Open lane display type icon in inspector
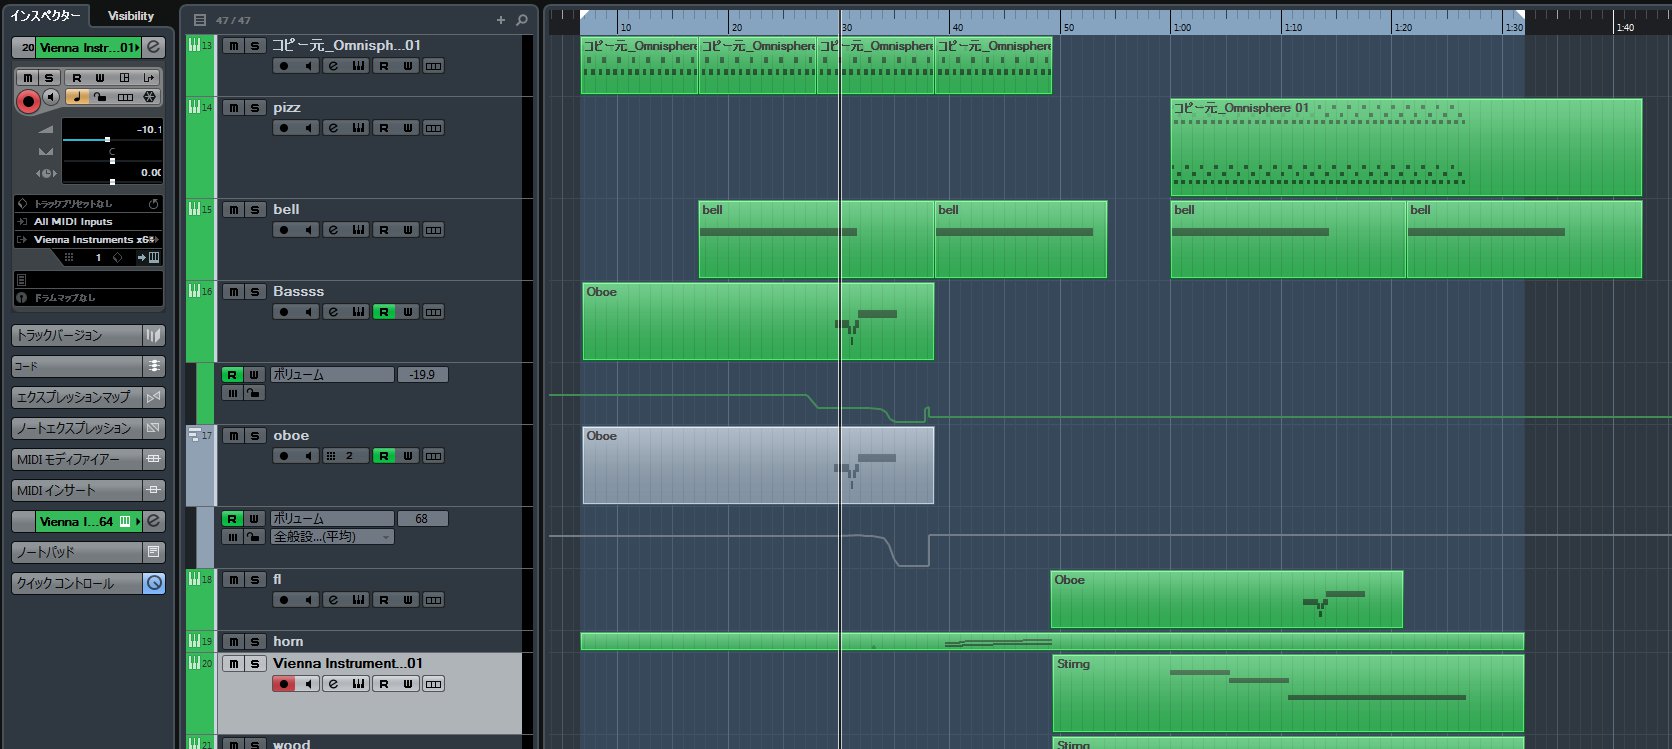The image size is (1672, 749). (x=125, y=97)
